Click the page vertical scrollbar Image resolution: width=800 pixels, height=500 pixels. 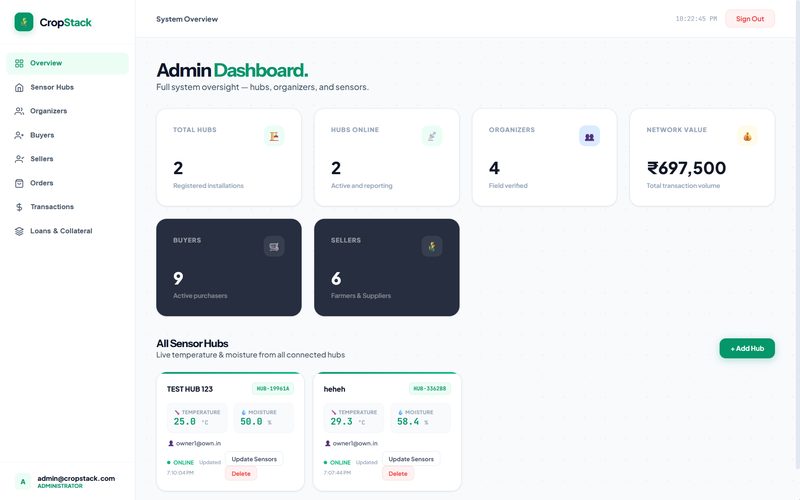pyautogui.click(x=797, y=235)
